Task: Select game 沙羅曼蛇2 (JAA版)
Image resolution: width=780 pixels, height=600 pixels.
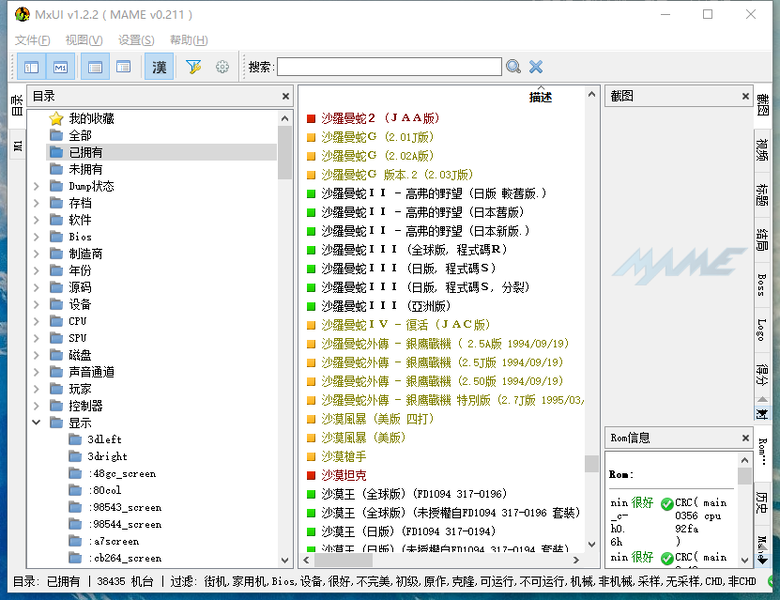Action: point(380,118)
